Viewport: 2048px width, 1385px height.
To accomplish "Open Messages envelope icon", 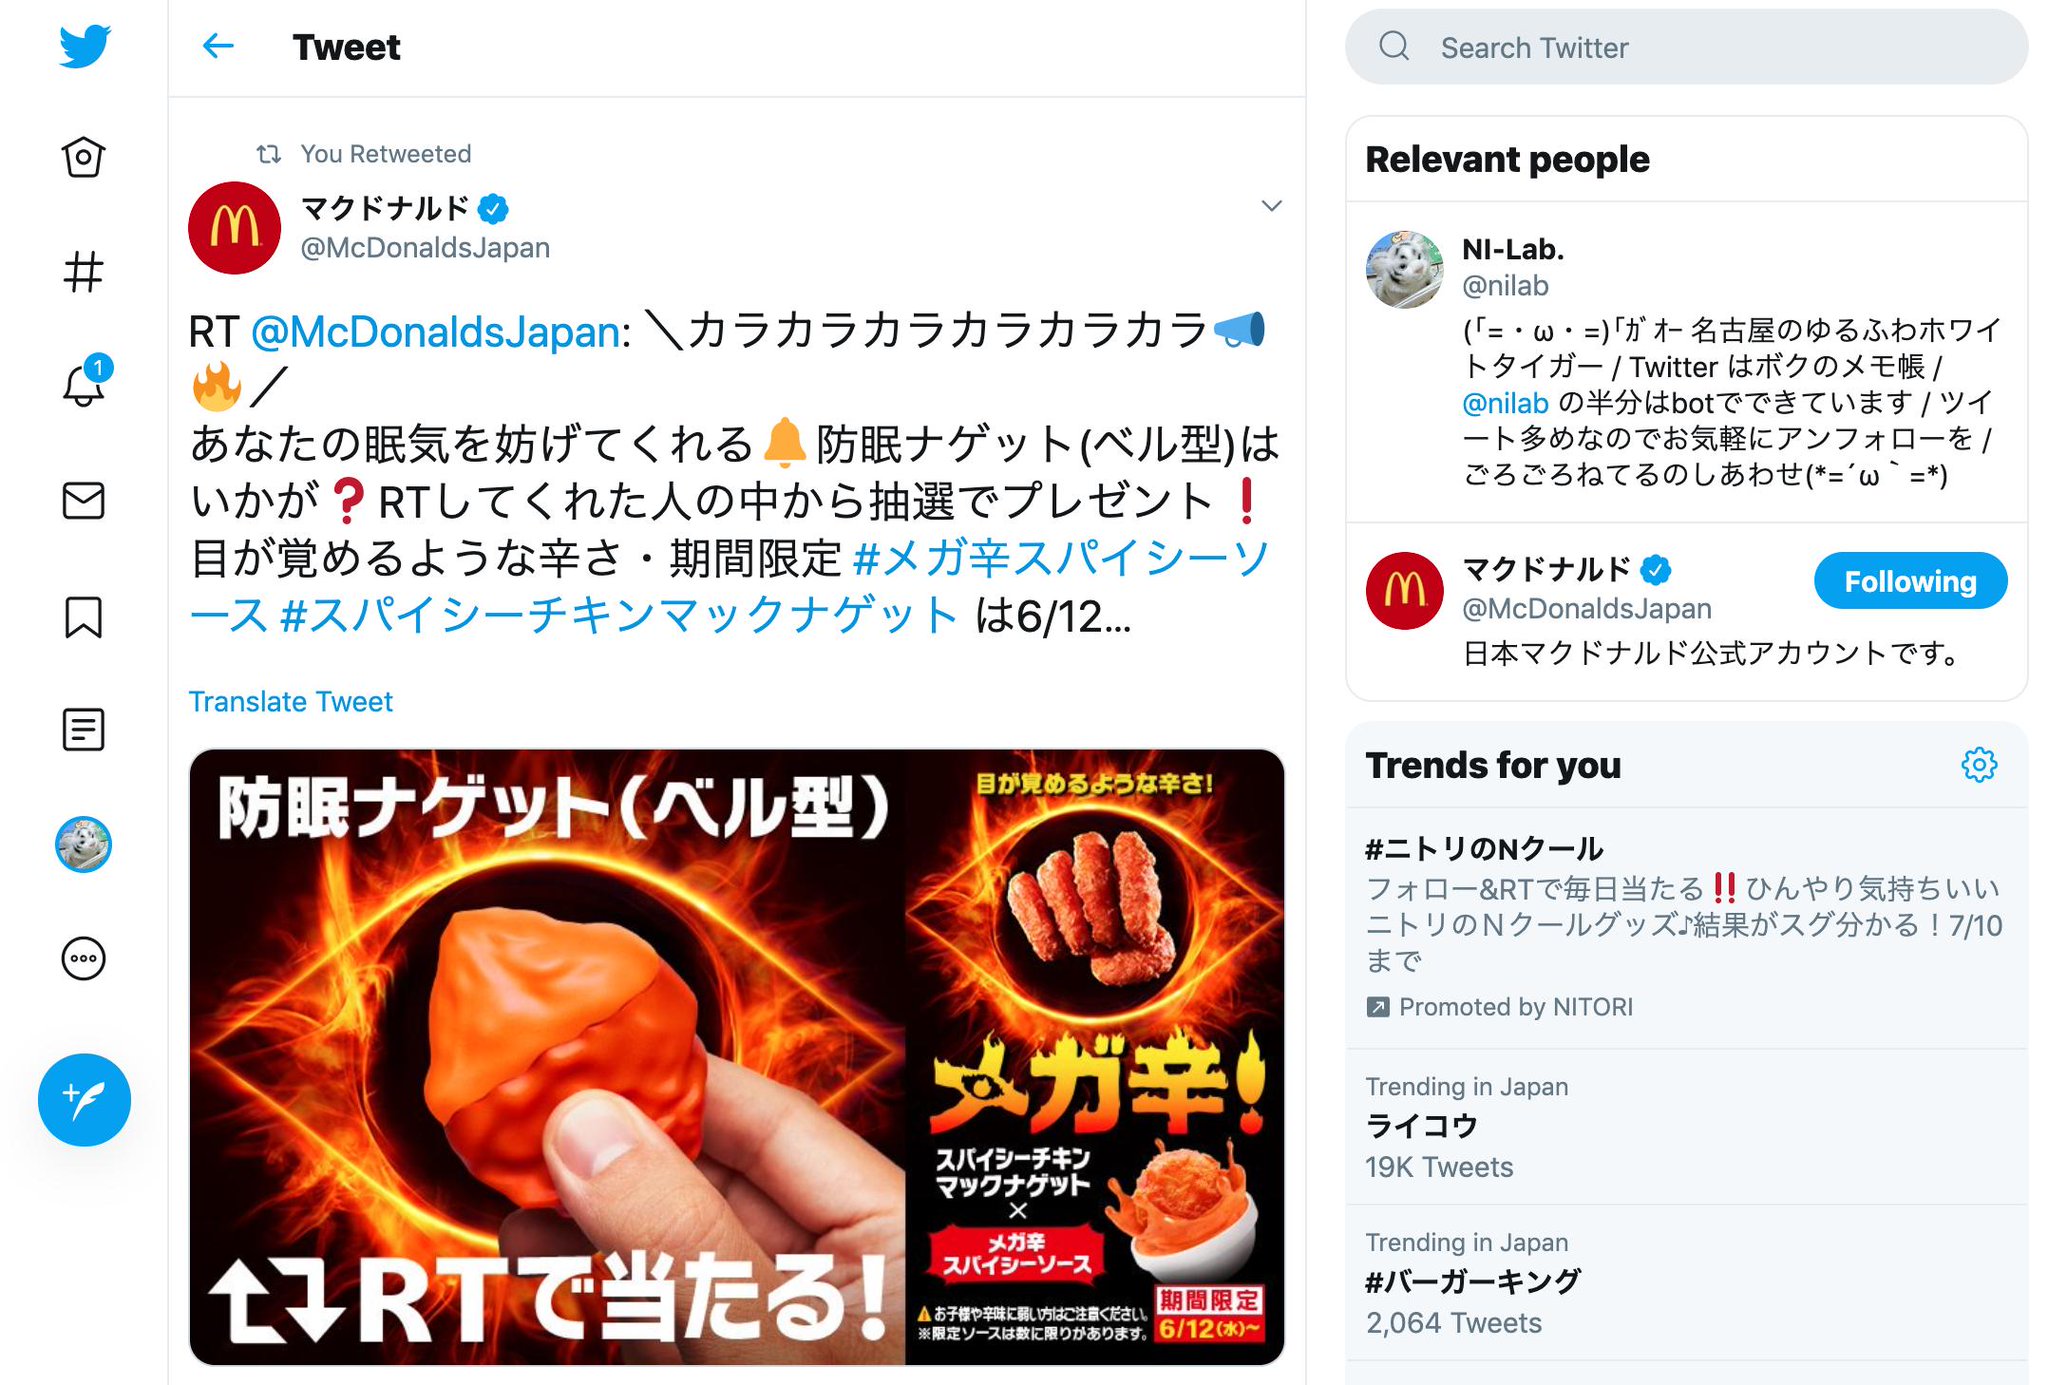I will (83, 500).
